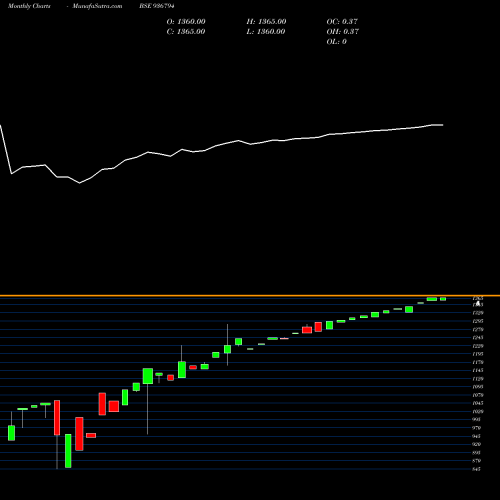Click the 845 price axis label
This screenshot has width=500, height=500.
(477, 469)
